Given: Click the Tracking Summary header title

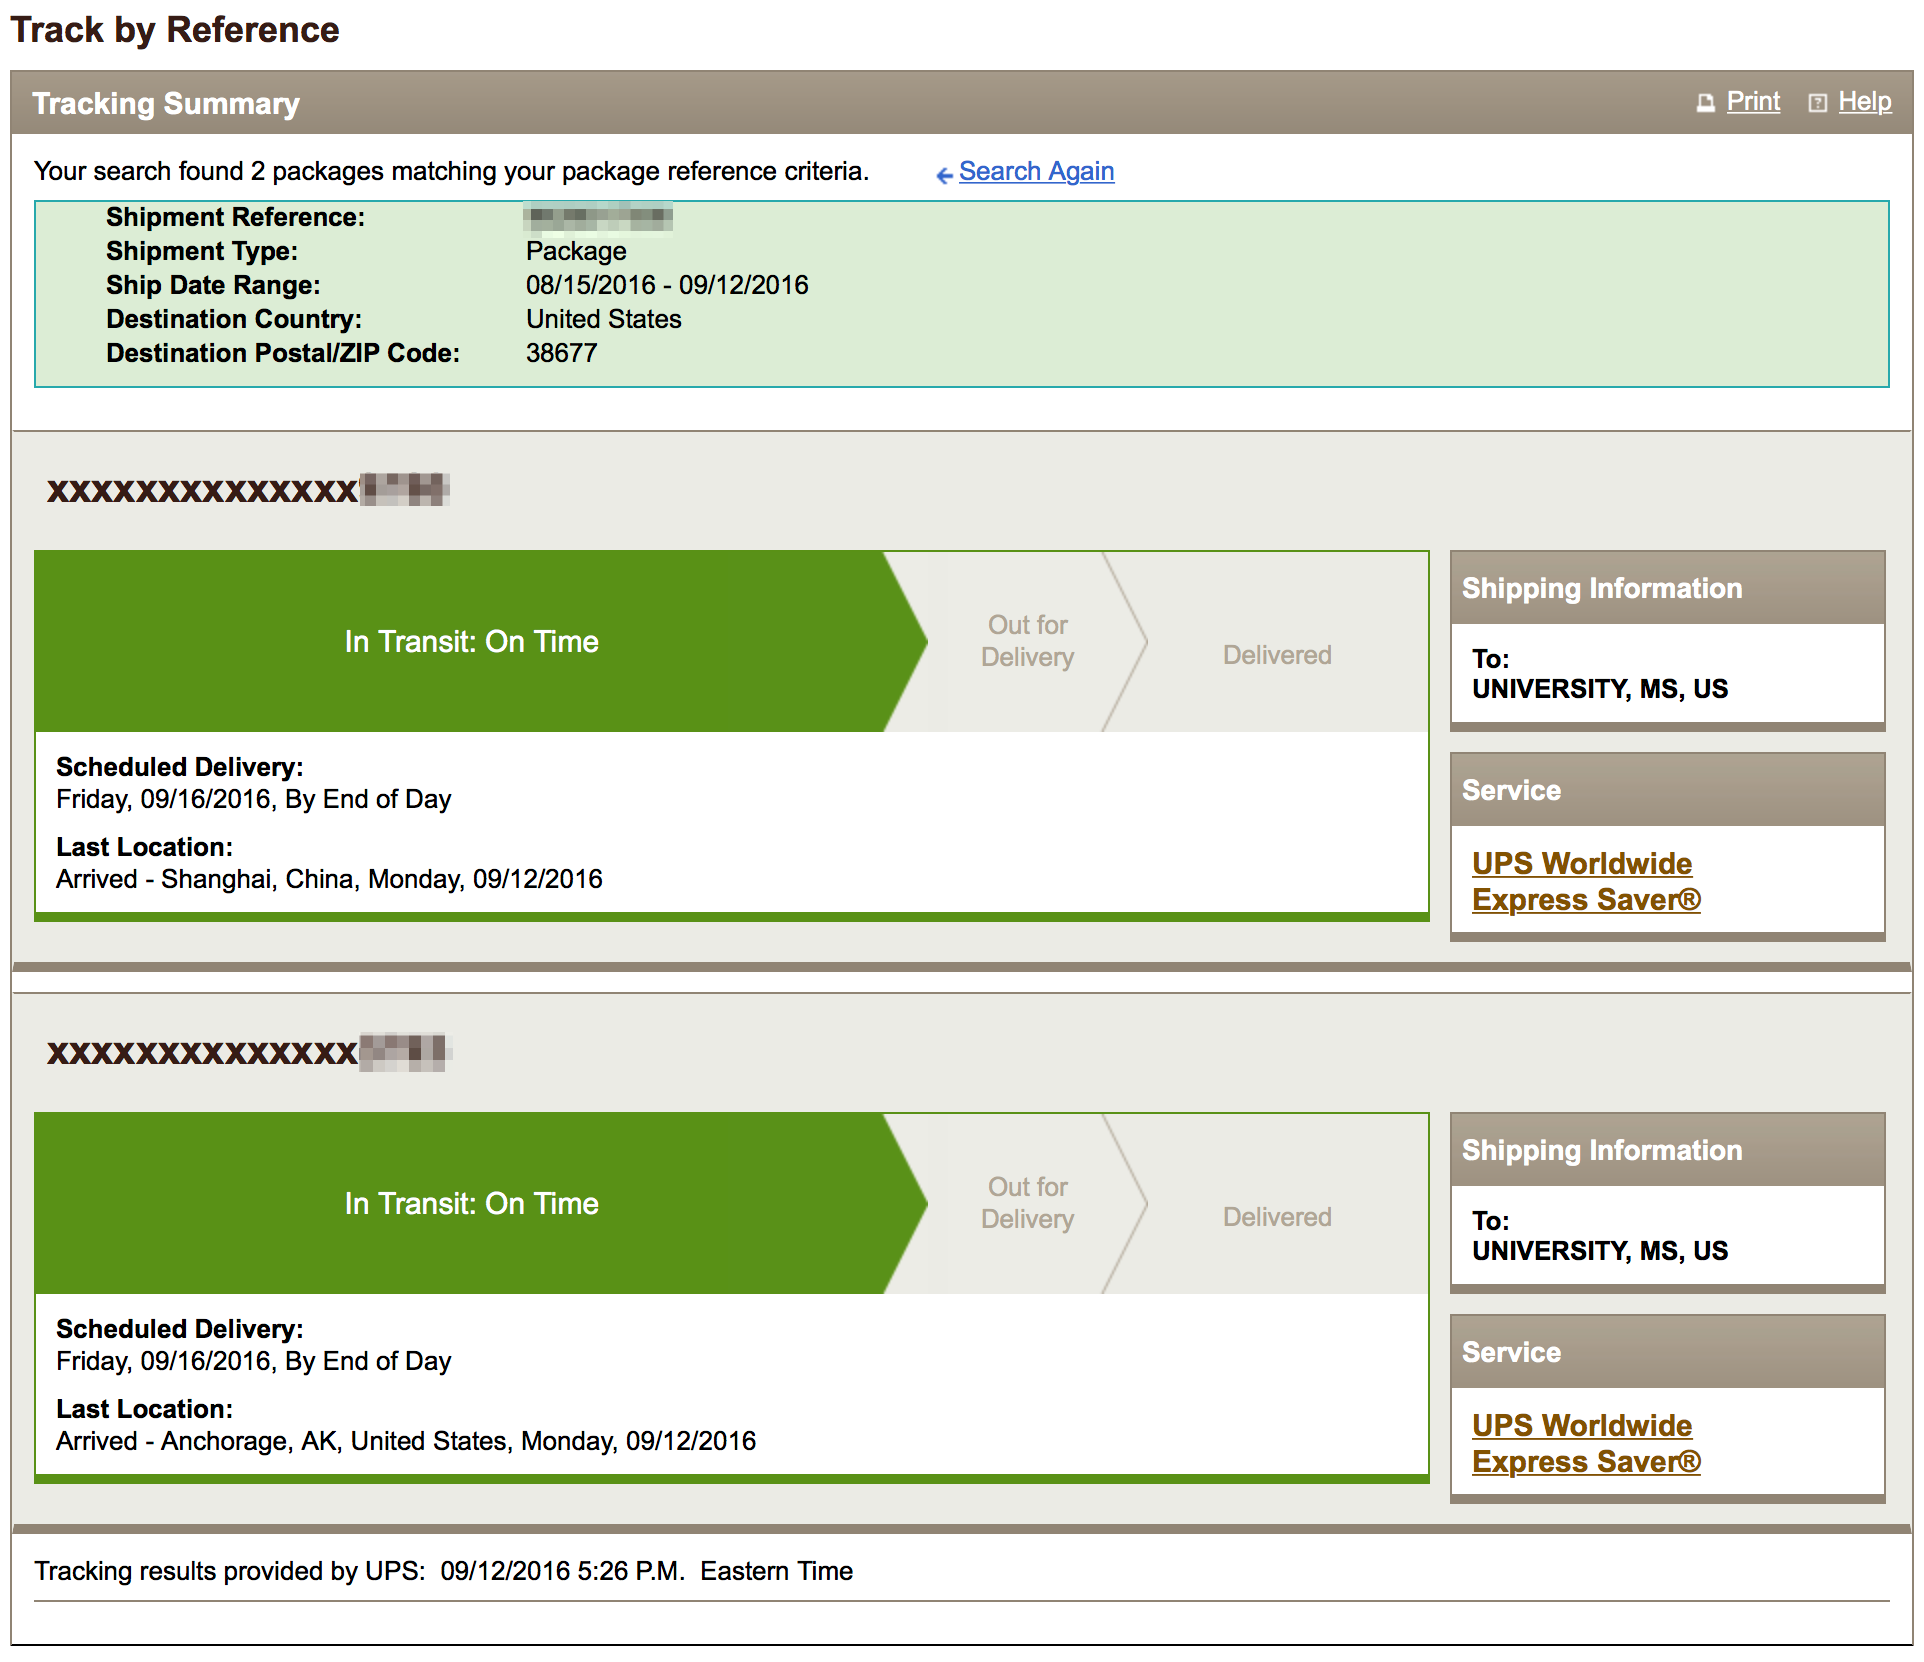Looking at the screenshot, I should 166,104.
